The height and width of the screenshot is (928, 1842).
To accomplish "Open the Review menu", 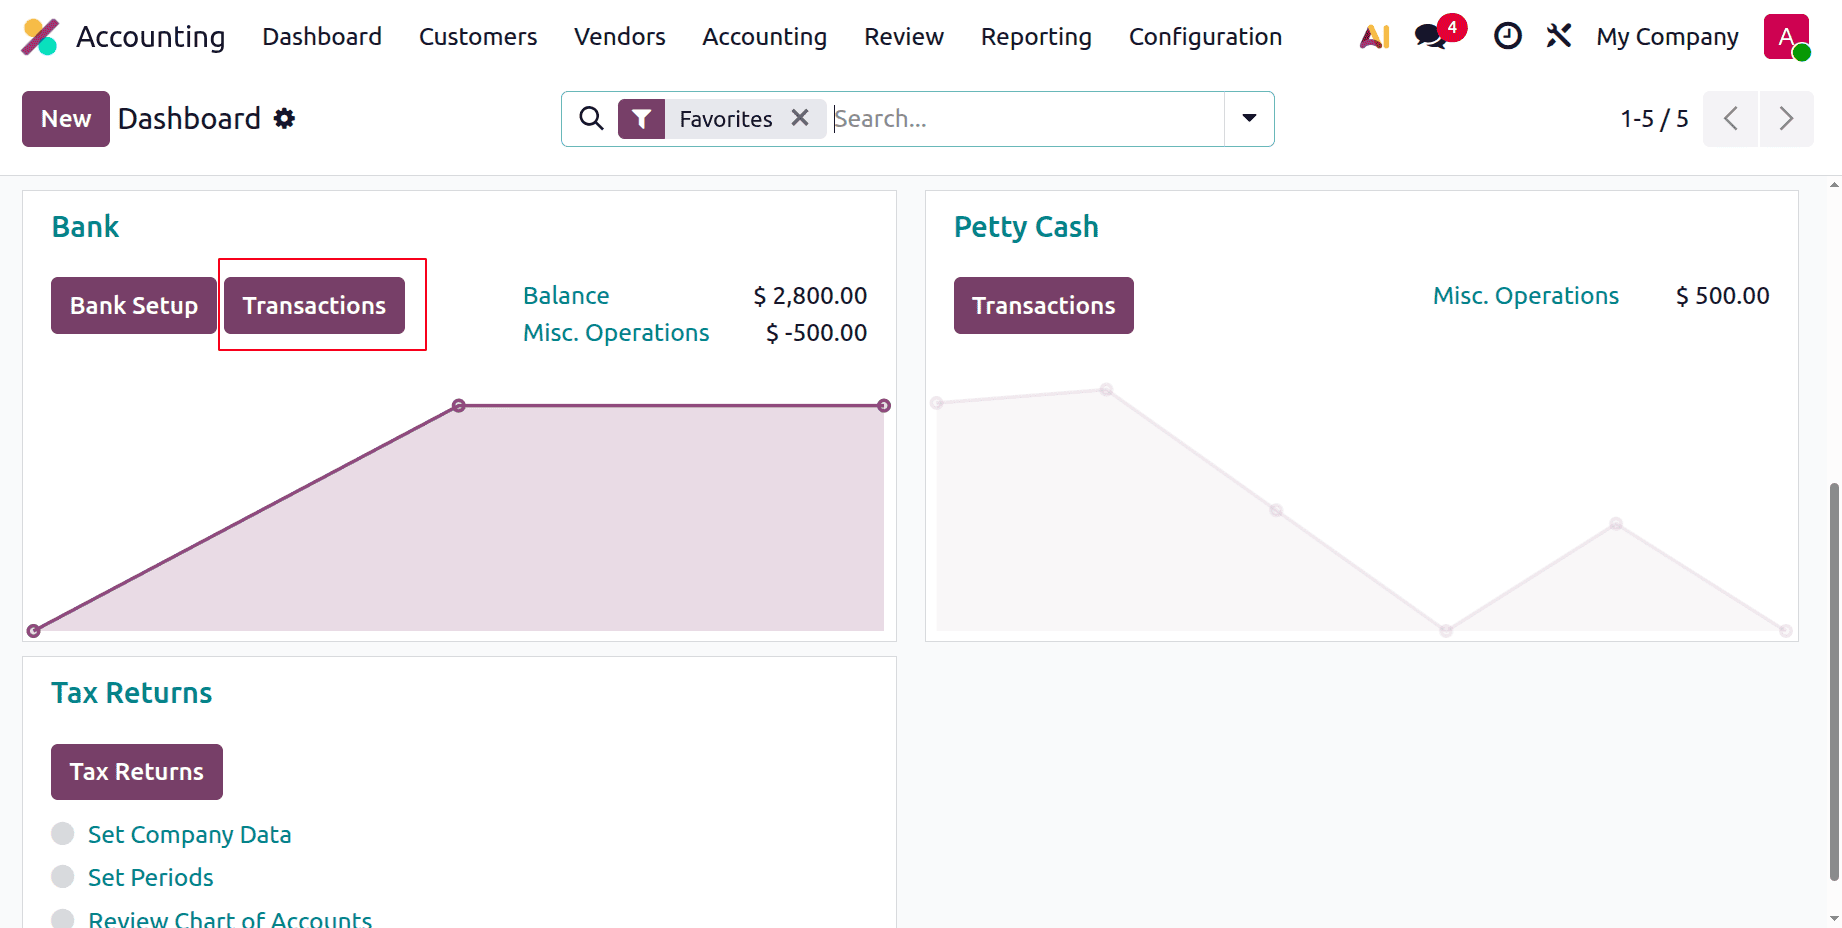I will [904, 37].
